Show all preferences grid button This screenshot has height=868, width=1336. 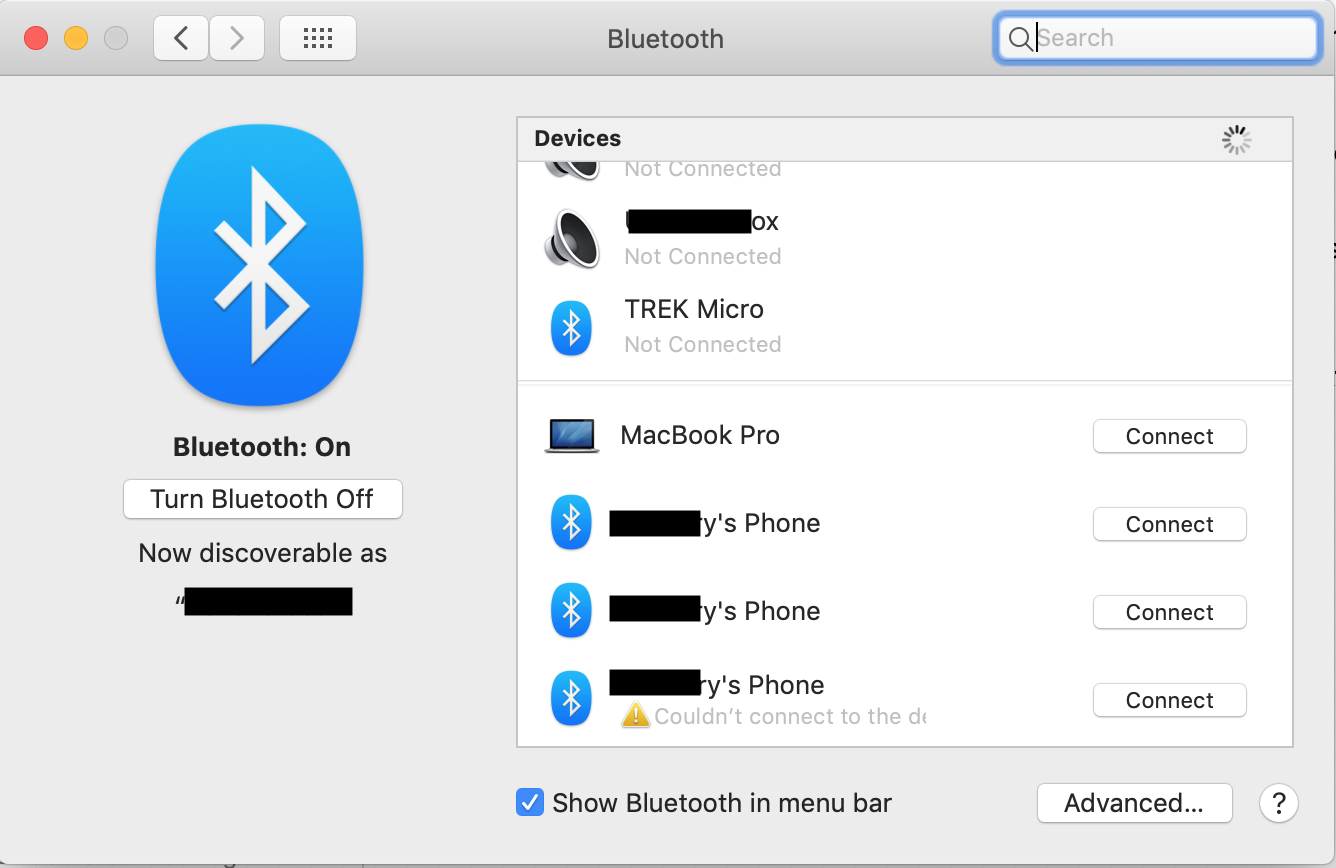pos(318,38)
